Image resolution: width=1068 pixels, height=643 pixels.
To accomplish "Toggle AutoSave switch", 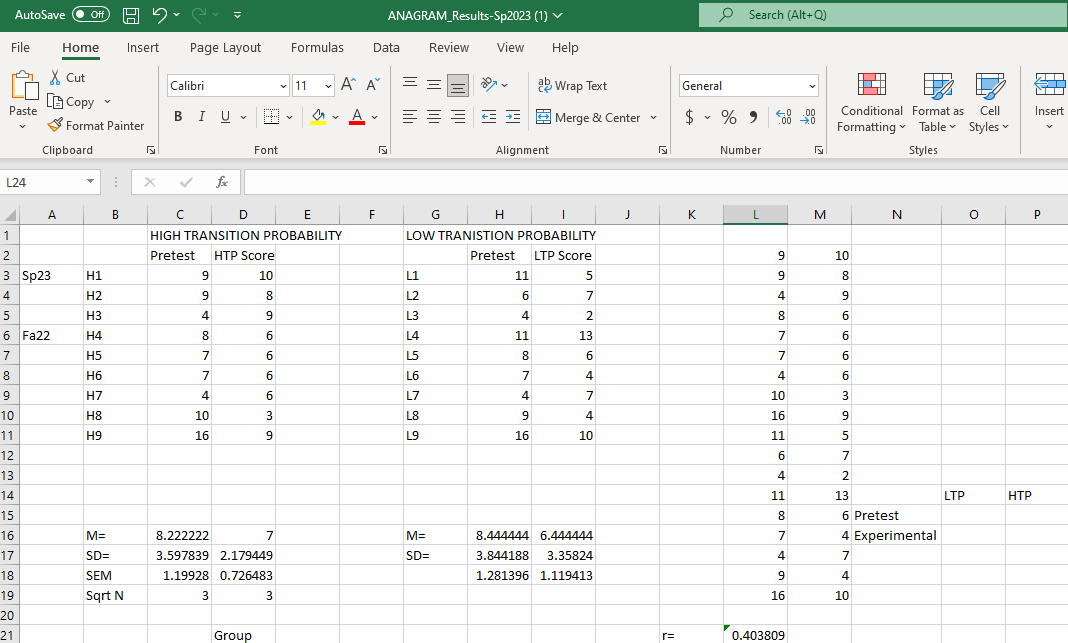I will tap(91, 15).
